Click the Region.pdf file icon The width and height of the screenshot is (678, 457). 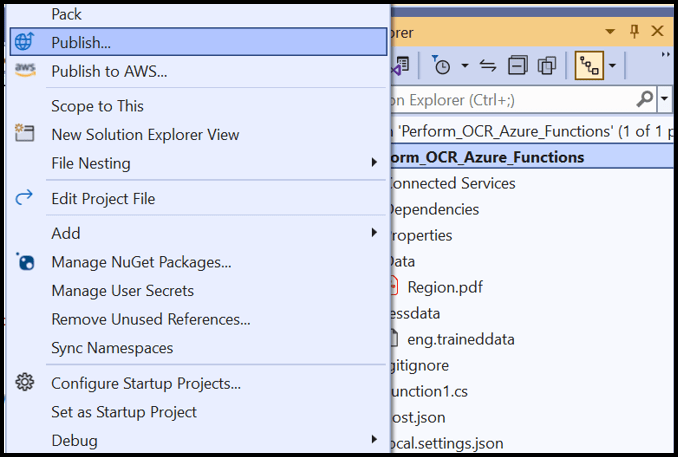[394, 287]
